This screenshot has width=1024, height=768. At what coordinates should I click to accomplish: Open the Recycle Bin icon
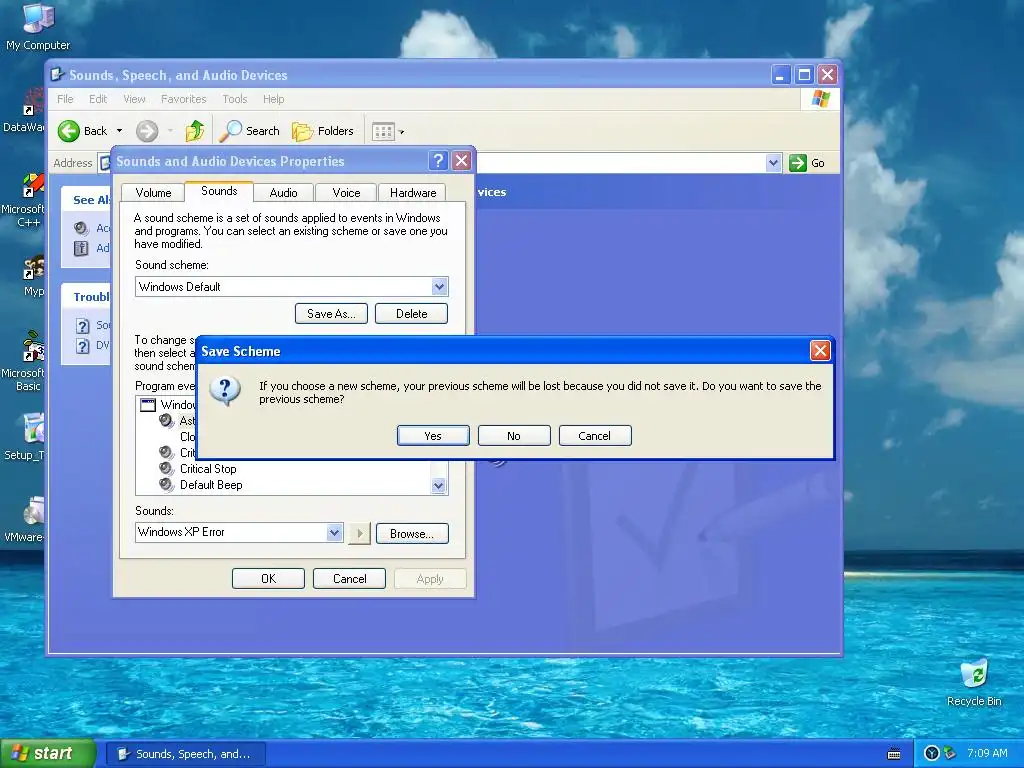(974, 682)
